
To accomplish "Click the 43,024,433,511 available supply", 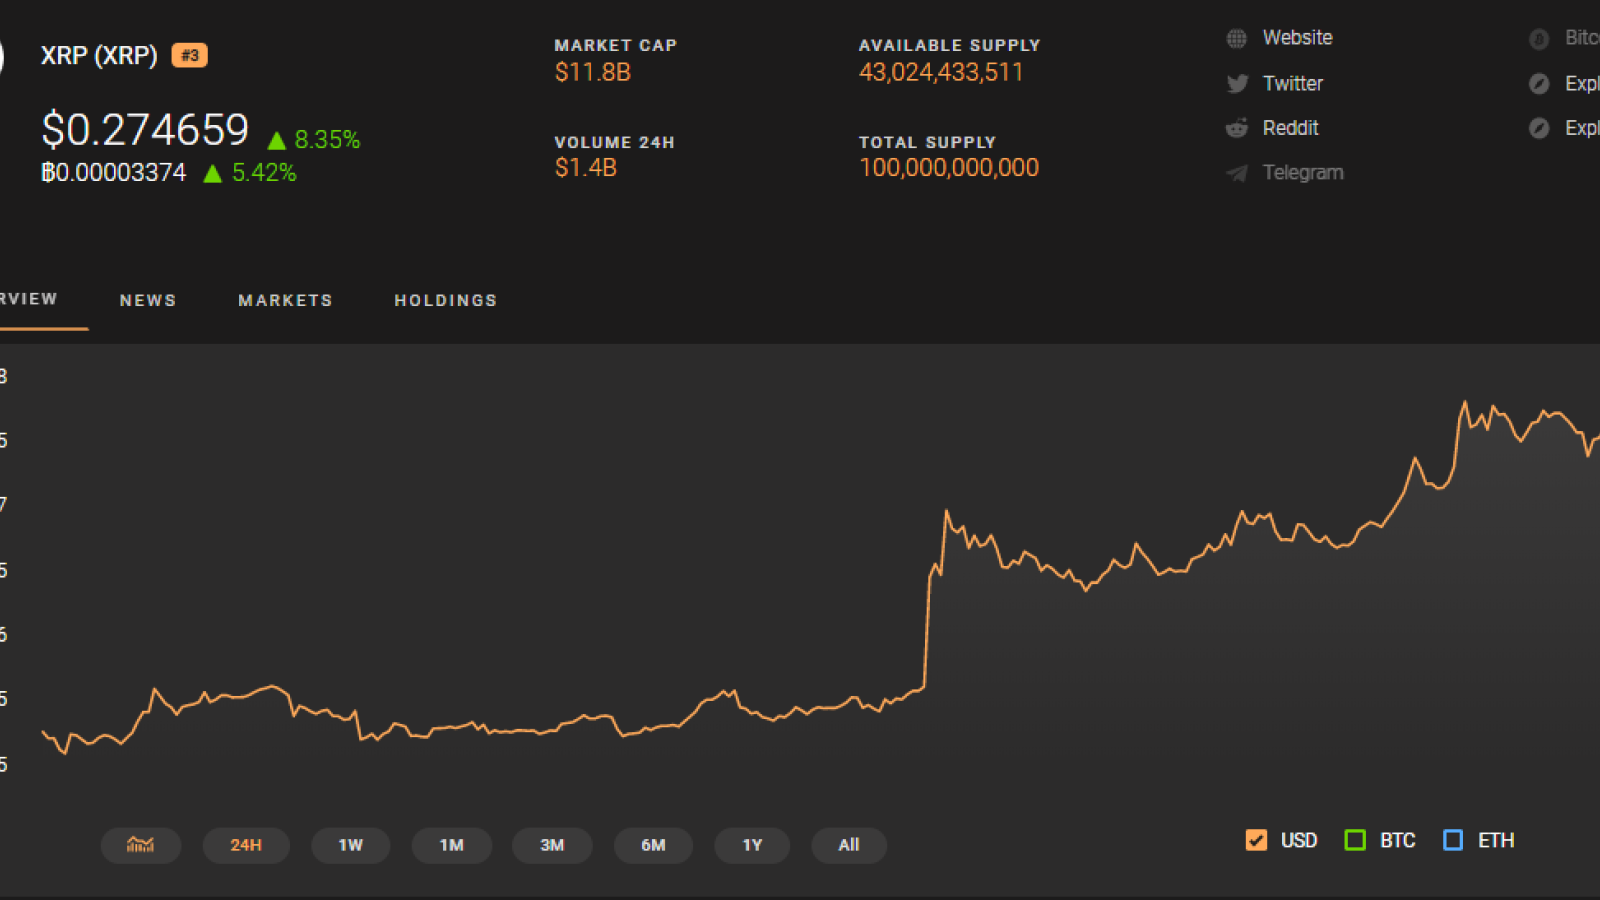I will coord(941,72).
